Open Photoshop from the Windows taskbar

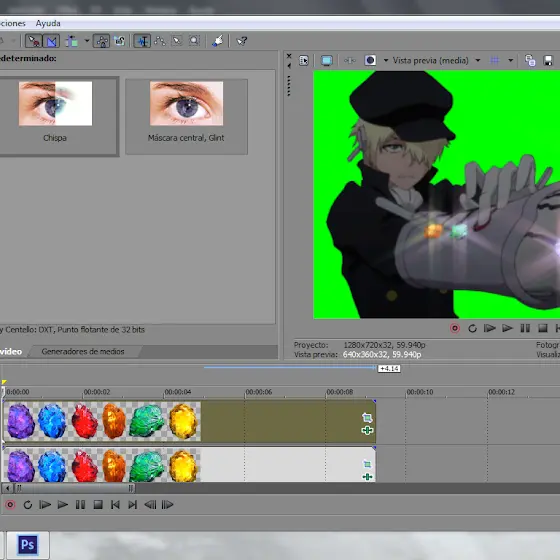click(28, 545)
